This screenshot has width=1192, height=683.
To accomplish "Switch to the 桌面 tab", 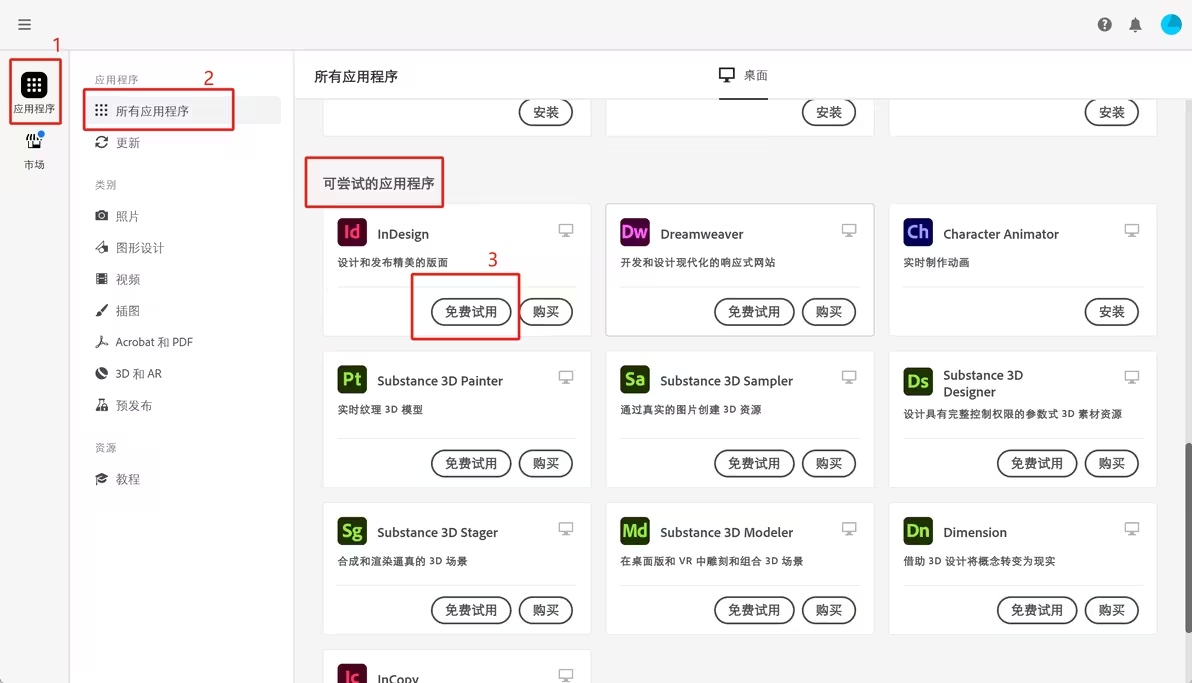I will click(x=740, y=75).
